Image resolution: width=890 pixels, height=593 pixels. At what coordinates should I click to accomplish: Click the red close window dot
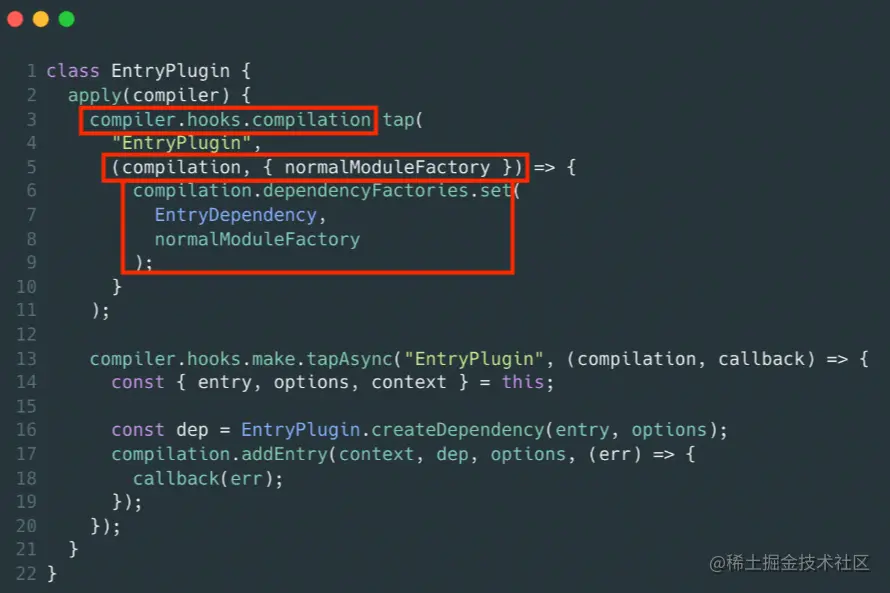pyautogui.click(x=15, y=19)
